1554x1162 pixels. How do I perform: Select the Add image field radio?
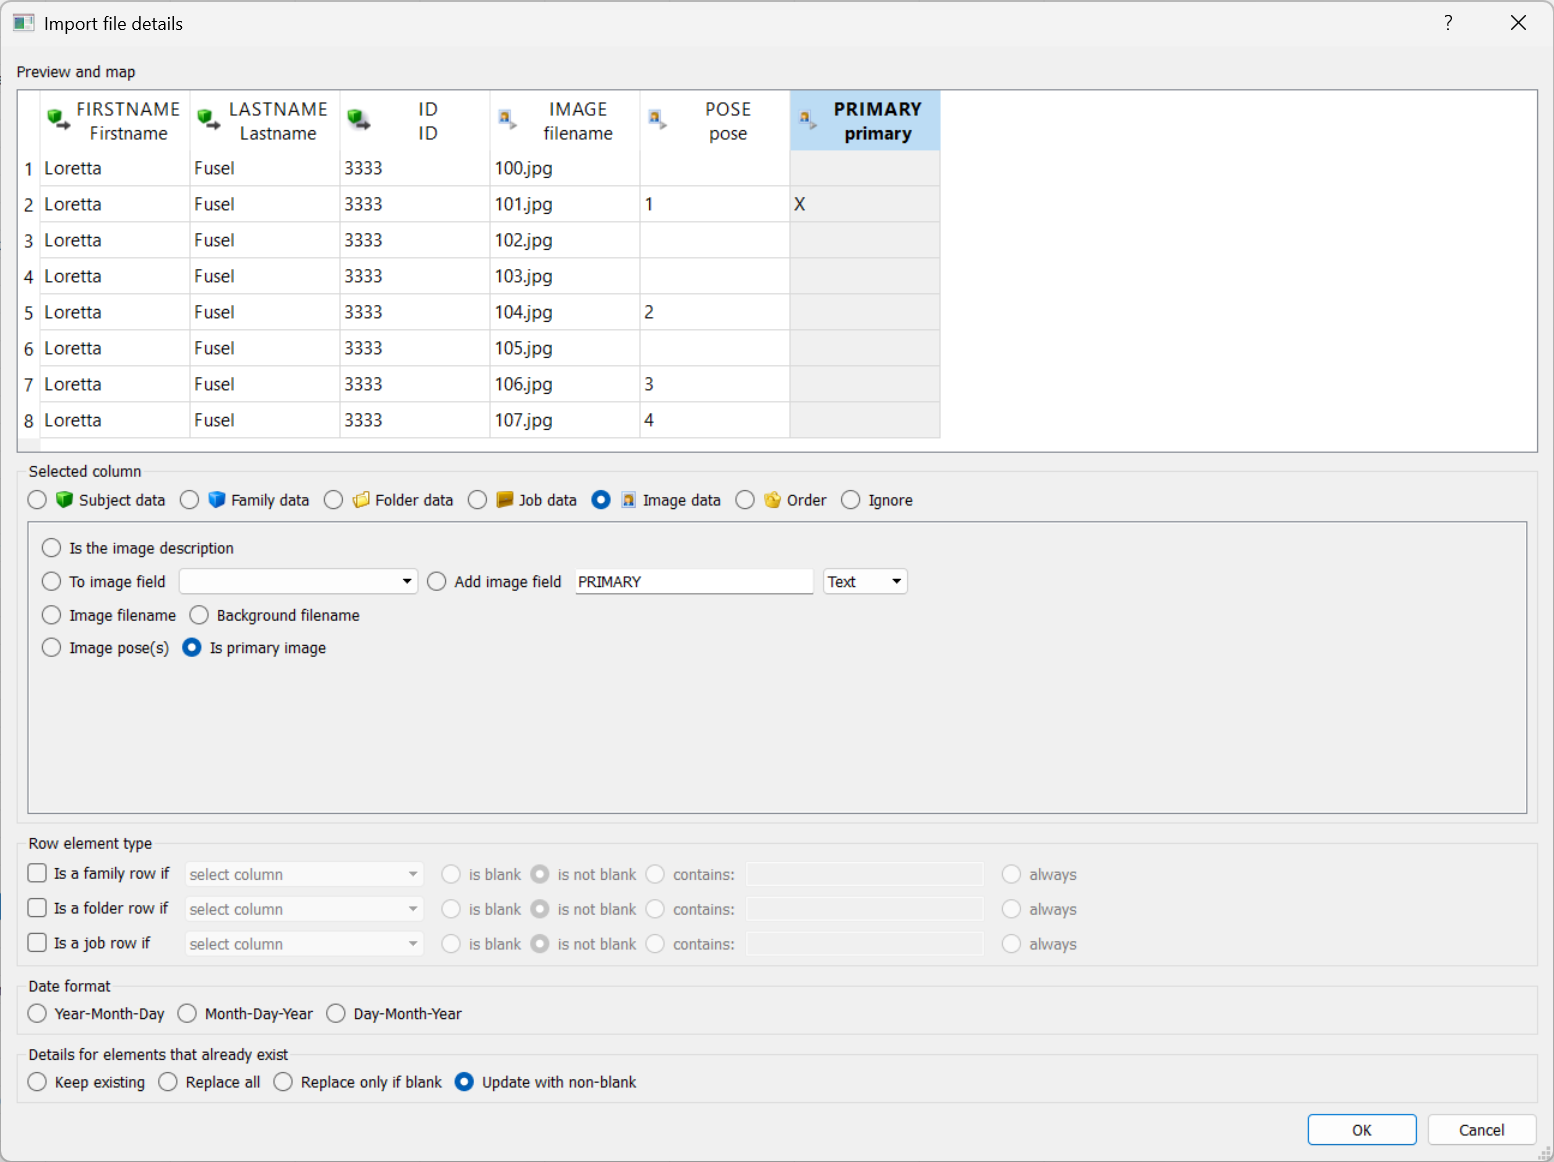(436, 581)
